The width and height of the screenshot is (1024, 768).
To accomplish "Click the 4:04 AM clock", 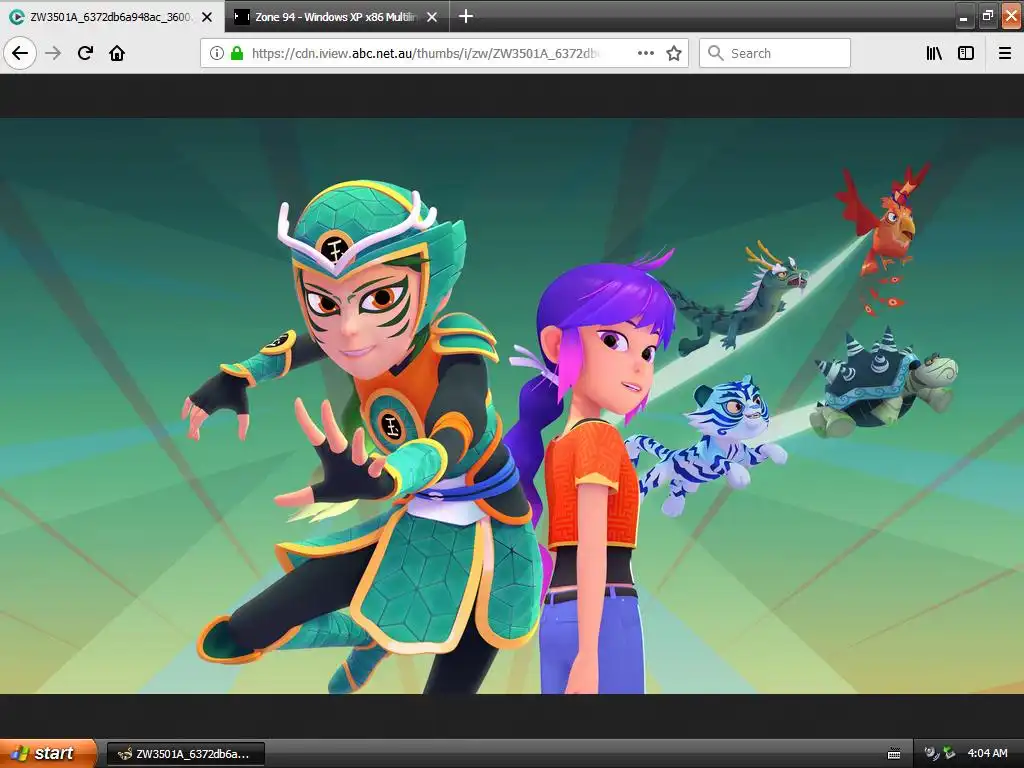I will pyautogui.click(x=987, y=753).
